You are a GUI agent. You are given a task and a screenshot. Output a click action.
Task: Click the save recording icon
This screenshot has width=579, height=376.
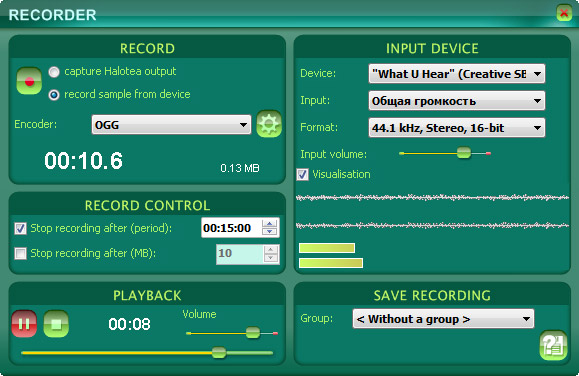[553, 345]
